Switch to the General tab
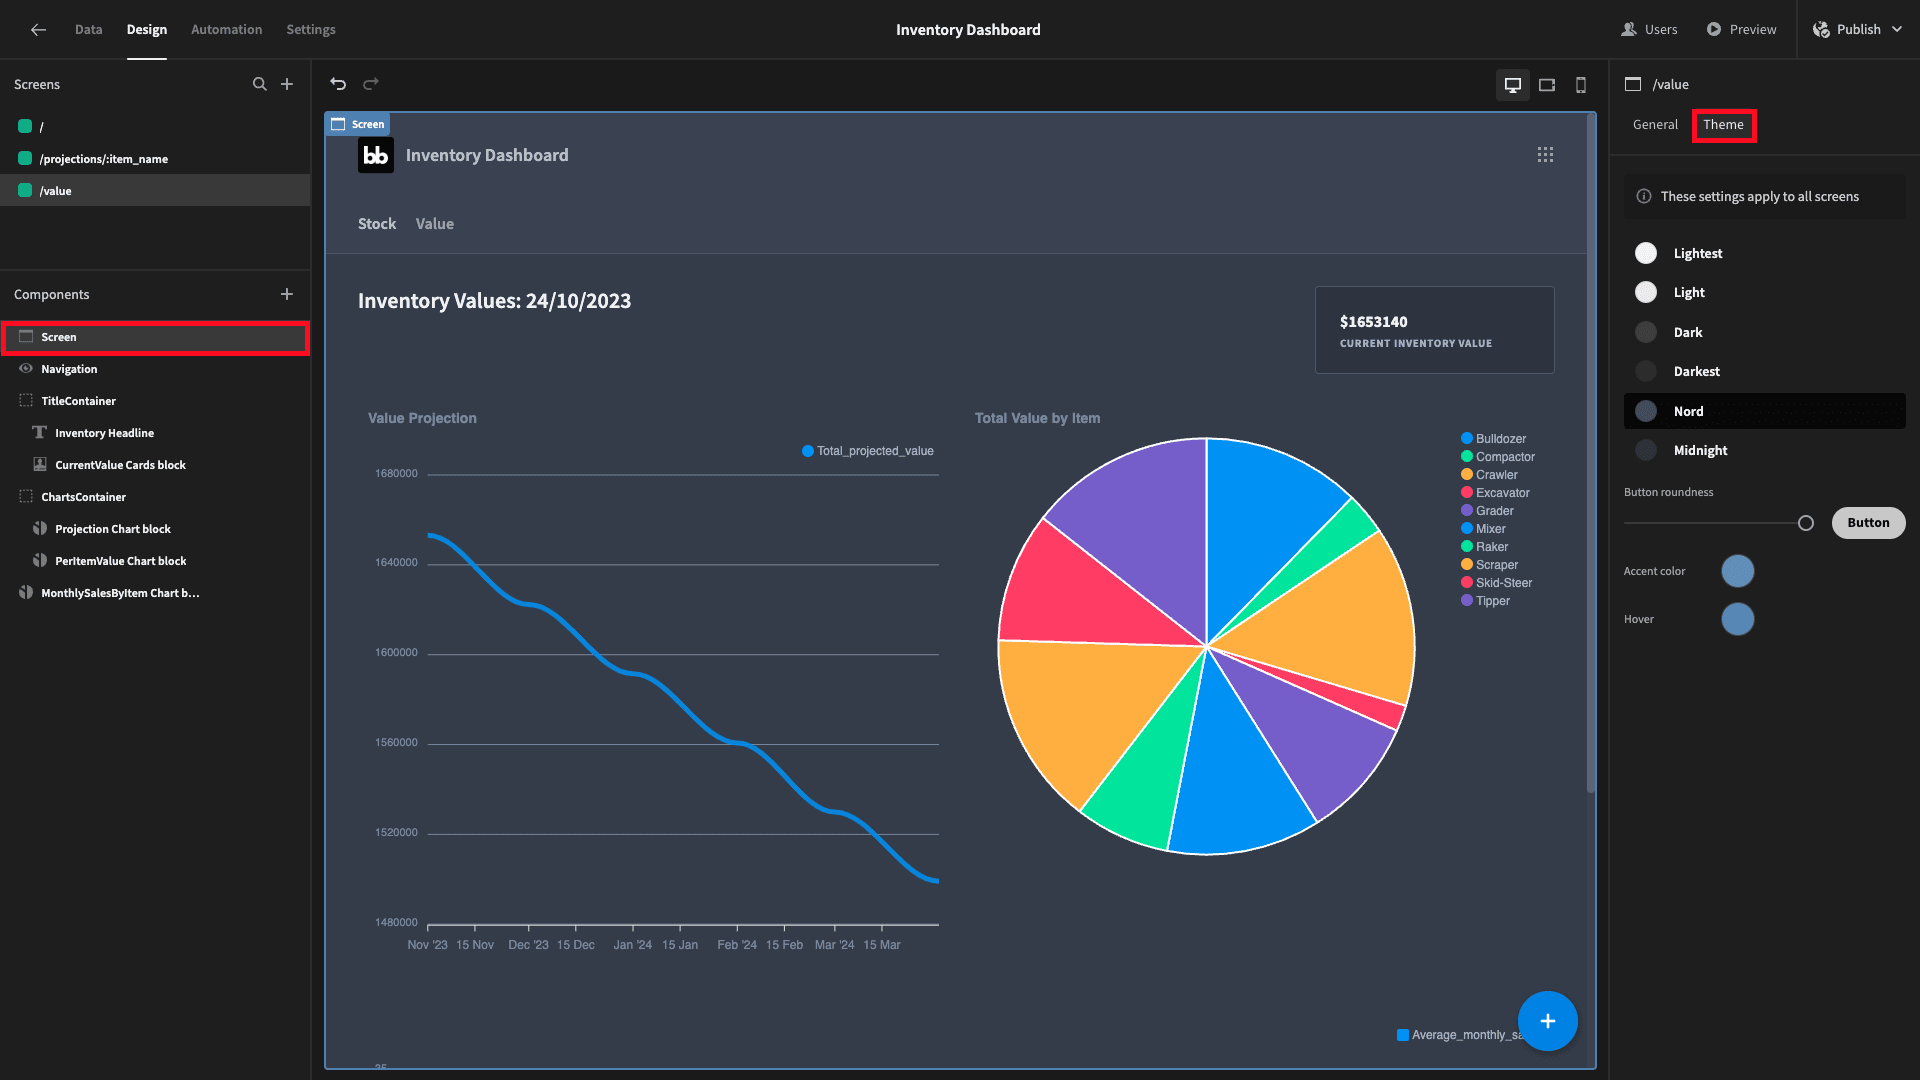The width and height of the screenshot is (1920, 1080). click(1655, 125)
